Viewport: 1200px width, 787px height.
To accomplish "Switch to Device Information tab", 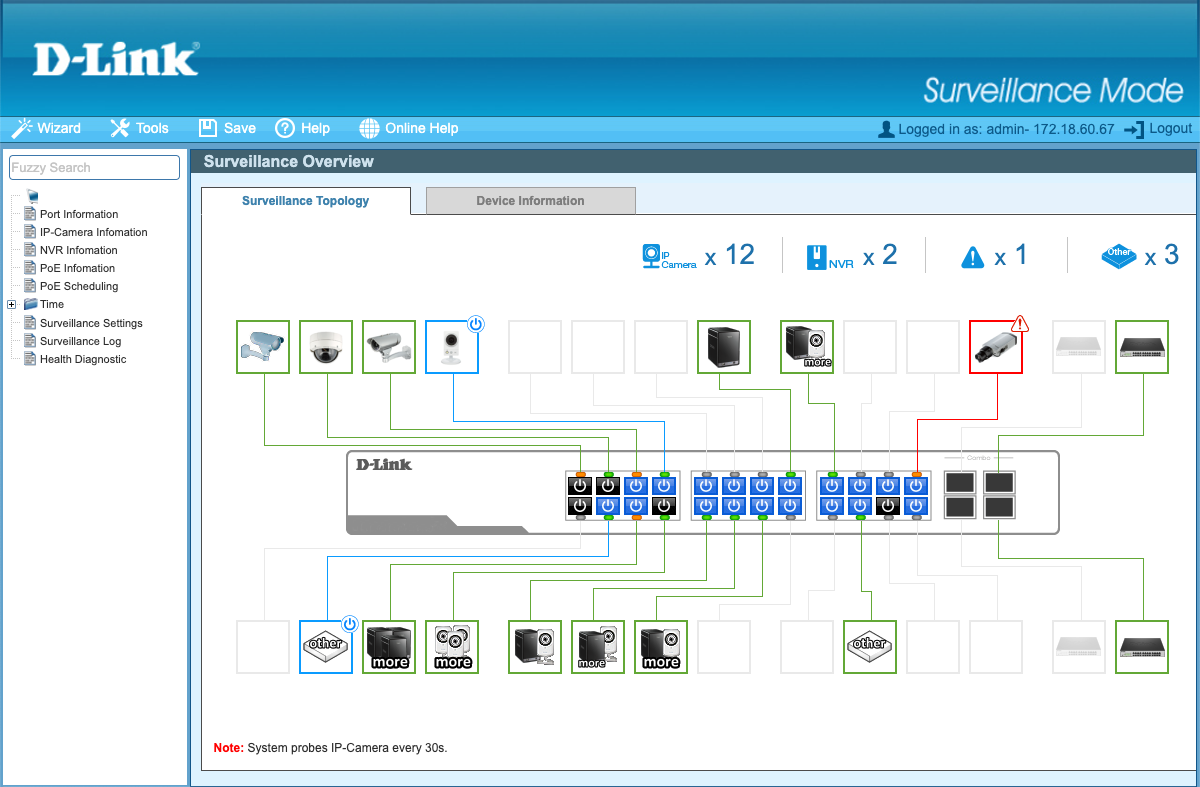I will click(x=530, y=201).
